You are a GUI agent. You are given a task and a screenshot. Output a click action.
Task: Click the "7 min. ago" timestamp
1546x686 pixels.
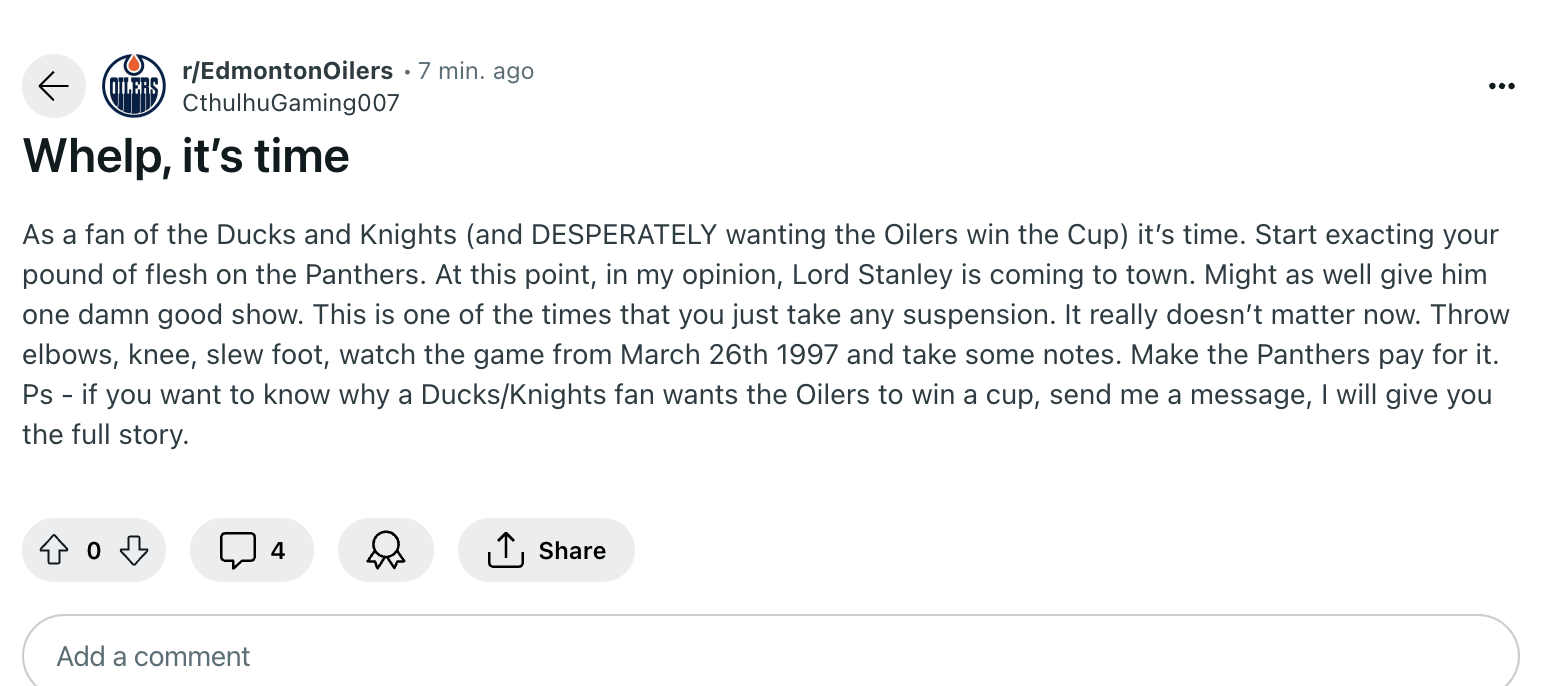[476, 71]
